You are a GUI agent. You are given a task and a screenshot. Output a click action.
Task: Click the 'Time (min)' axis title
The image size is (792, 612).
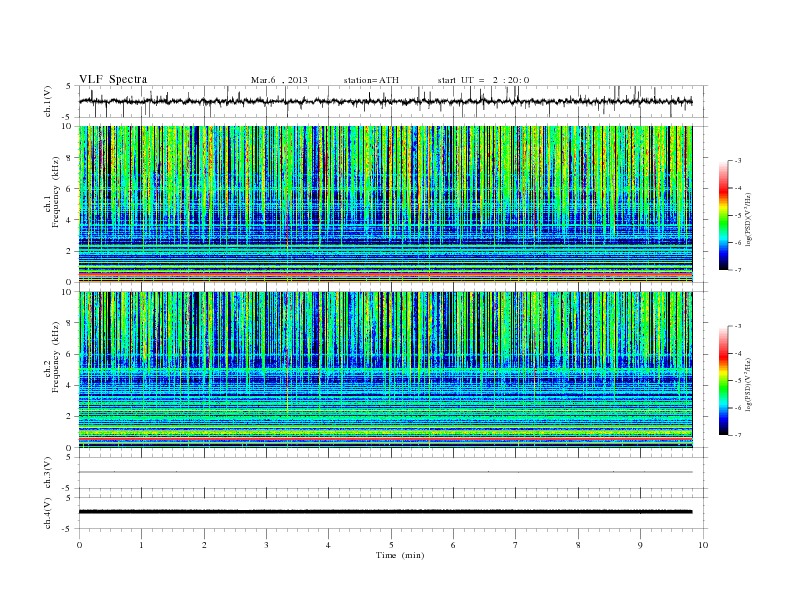(x=400, y=555)
